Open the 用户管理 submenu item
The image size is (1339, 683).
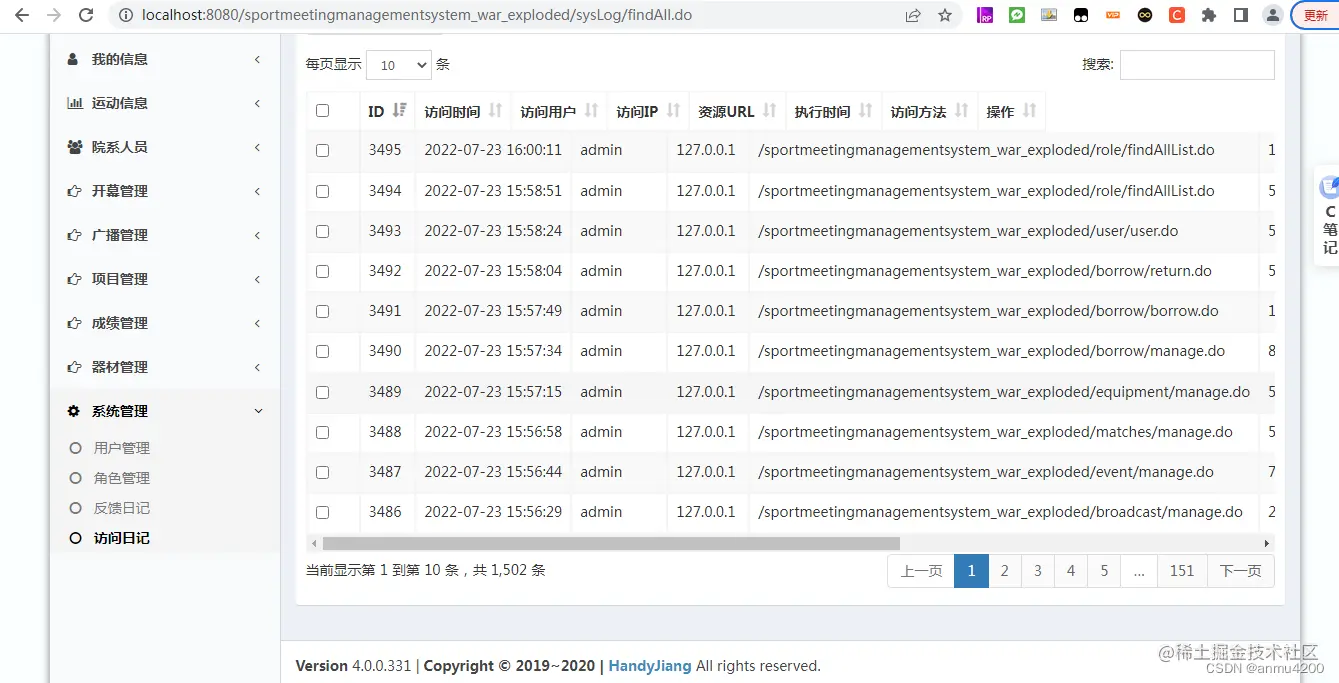[x=121, y=448]
